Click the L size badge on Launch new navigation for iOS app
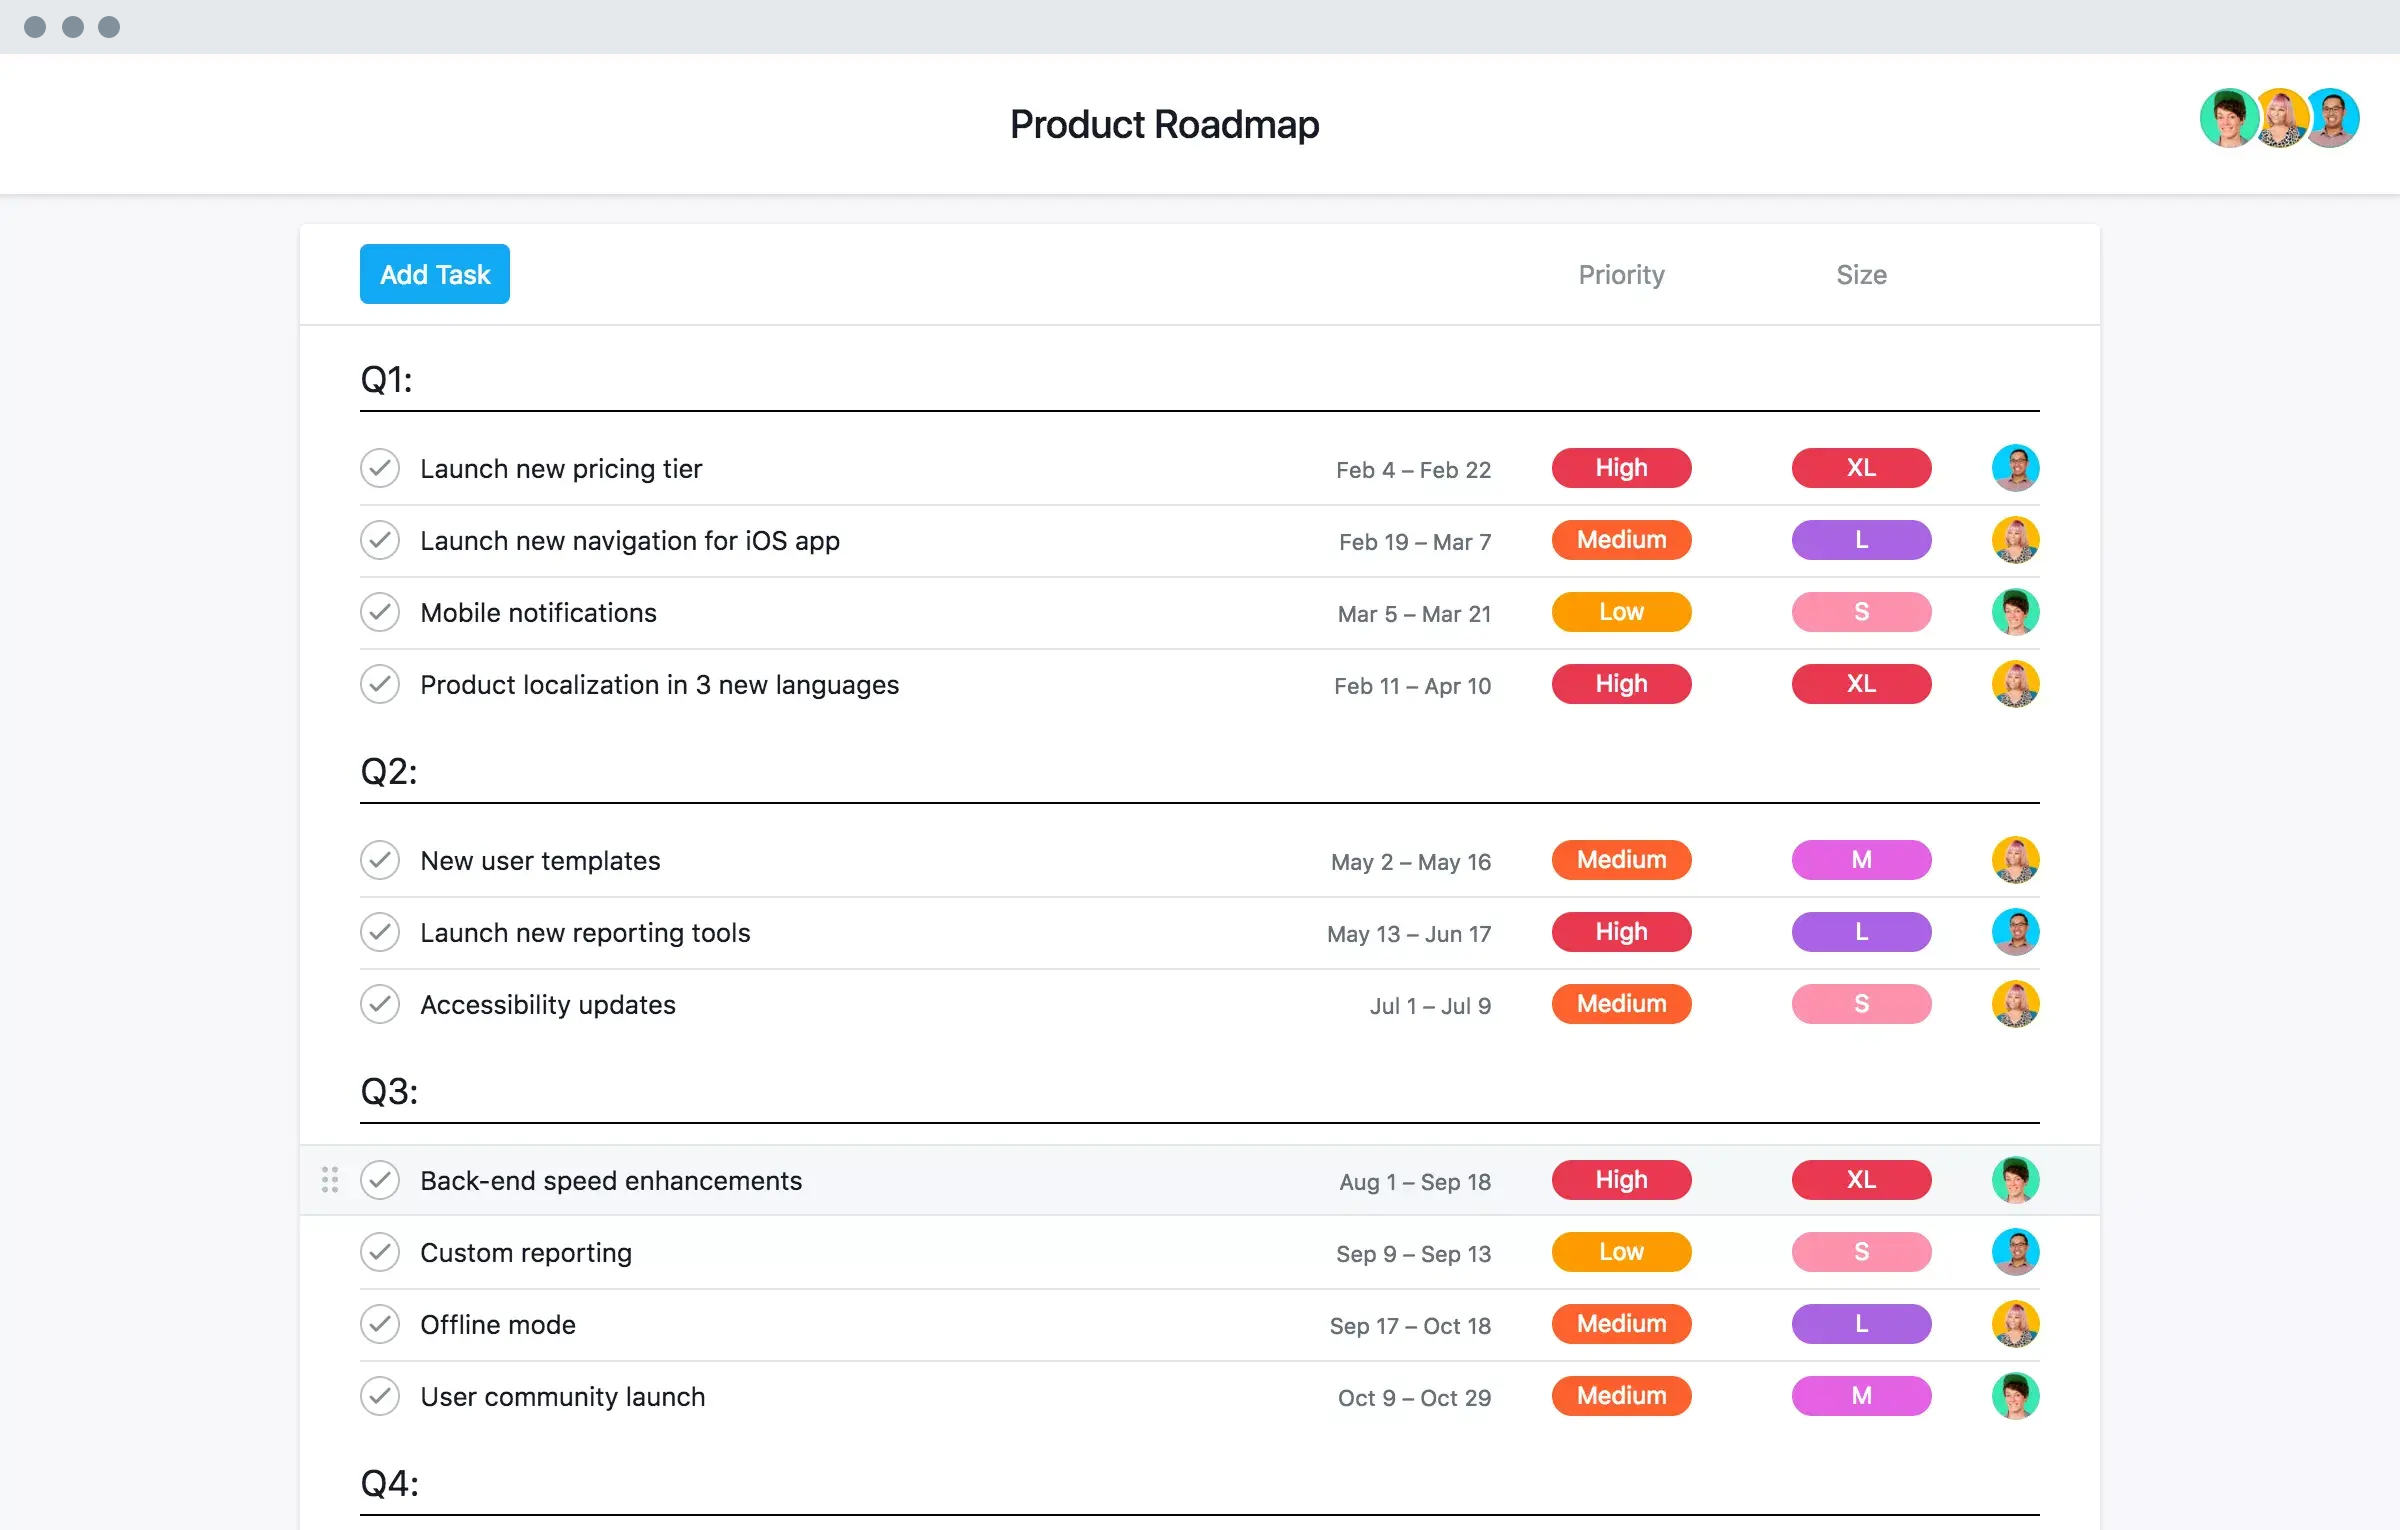Screen dimensions: 2400x1530 (x=1858, y=539)
